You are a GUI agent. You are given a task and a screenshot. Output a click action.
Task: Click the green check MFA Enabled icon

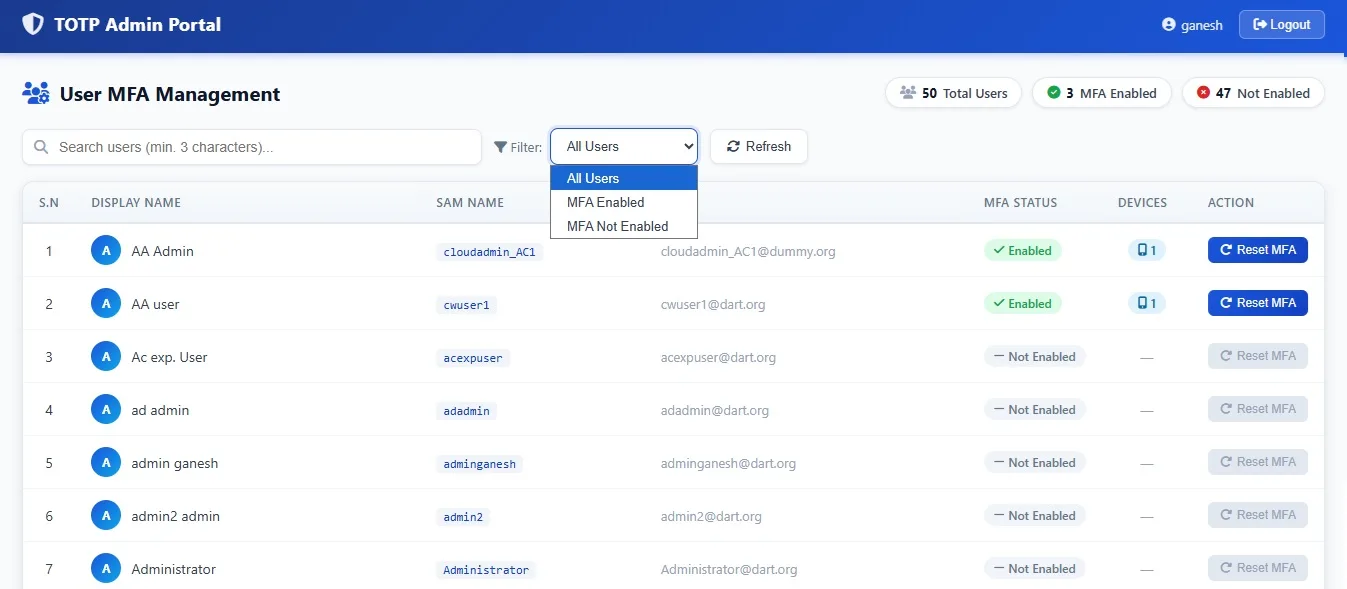(x=1053, y=93)
